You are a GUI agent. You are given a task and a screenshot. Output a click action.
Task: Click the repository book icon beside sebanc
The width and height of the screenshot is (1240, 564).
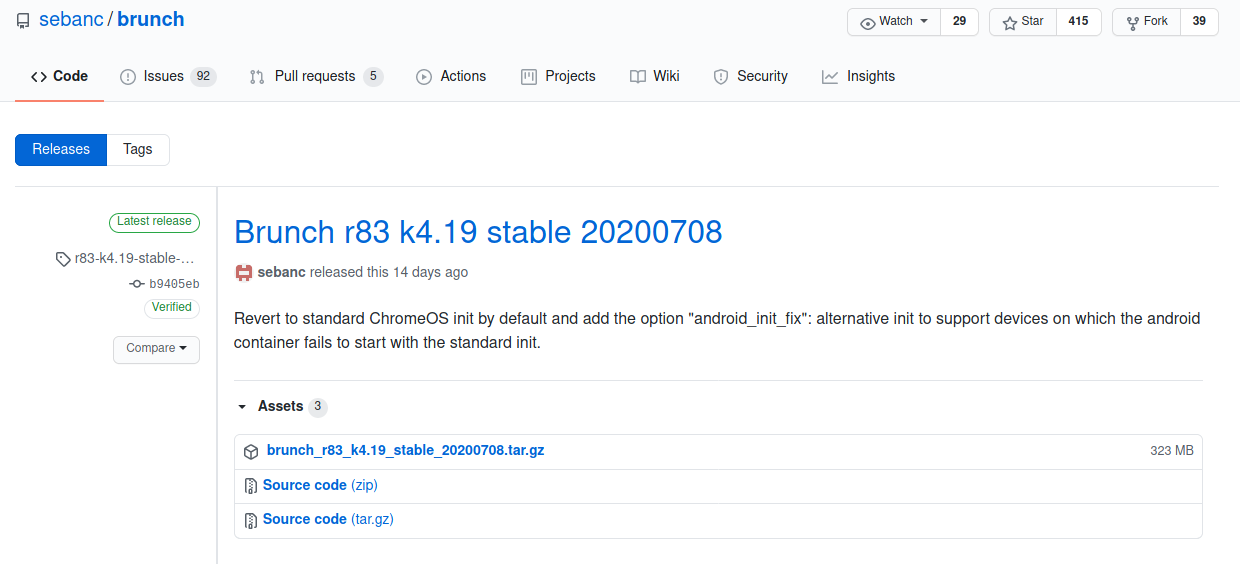tap(23, 20)
